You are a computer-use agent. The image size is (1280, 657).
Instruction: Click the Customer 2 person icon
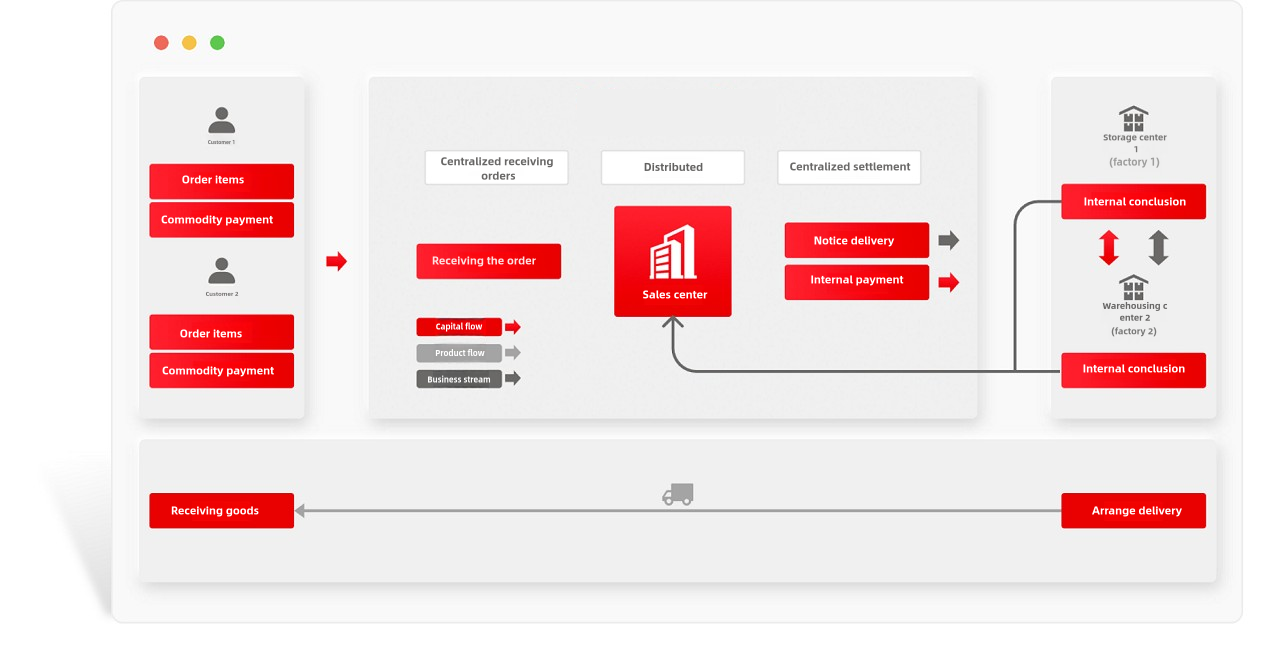[221, 271]
